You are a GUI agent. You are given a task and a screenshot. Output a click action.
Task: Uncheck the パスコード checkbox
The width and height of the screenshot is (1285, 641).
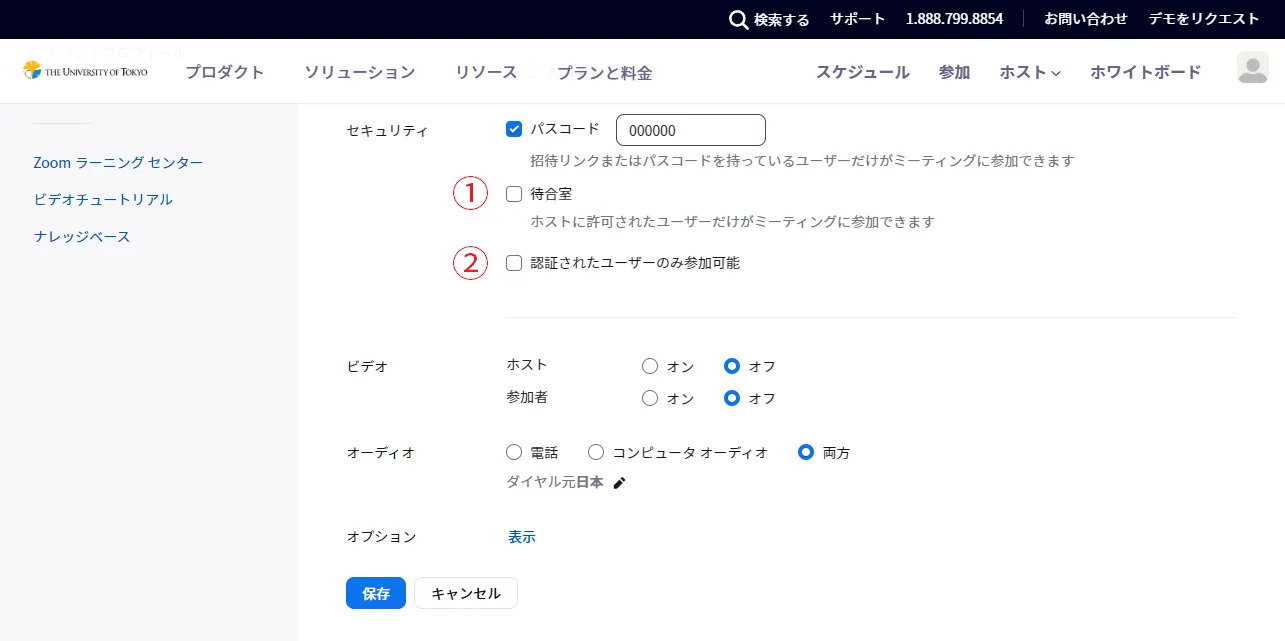tap(515, 129)
